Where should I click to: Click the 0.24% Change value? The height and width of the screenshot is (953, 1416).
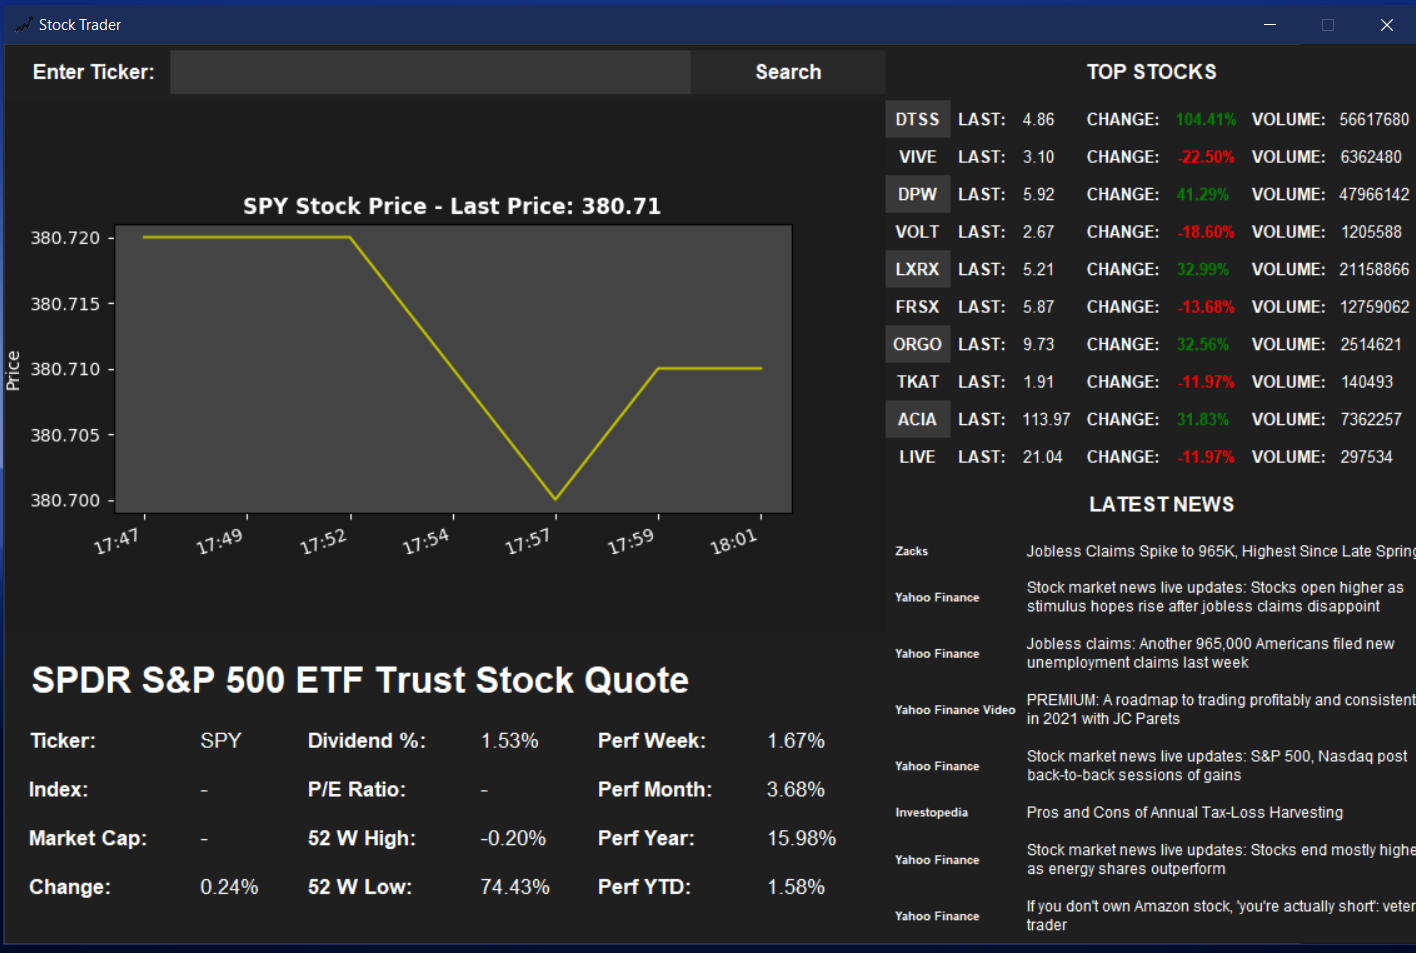click(229, 887)
